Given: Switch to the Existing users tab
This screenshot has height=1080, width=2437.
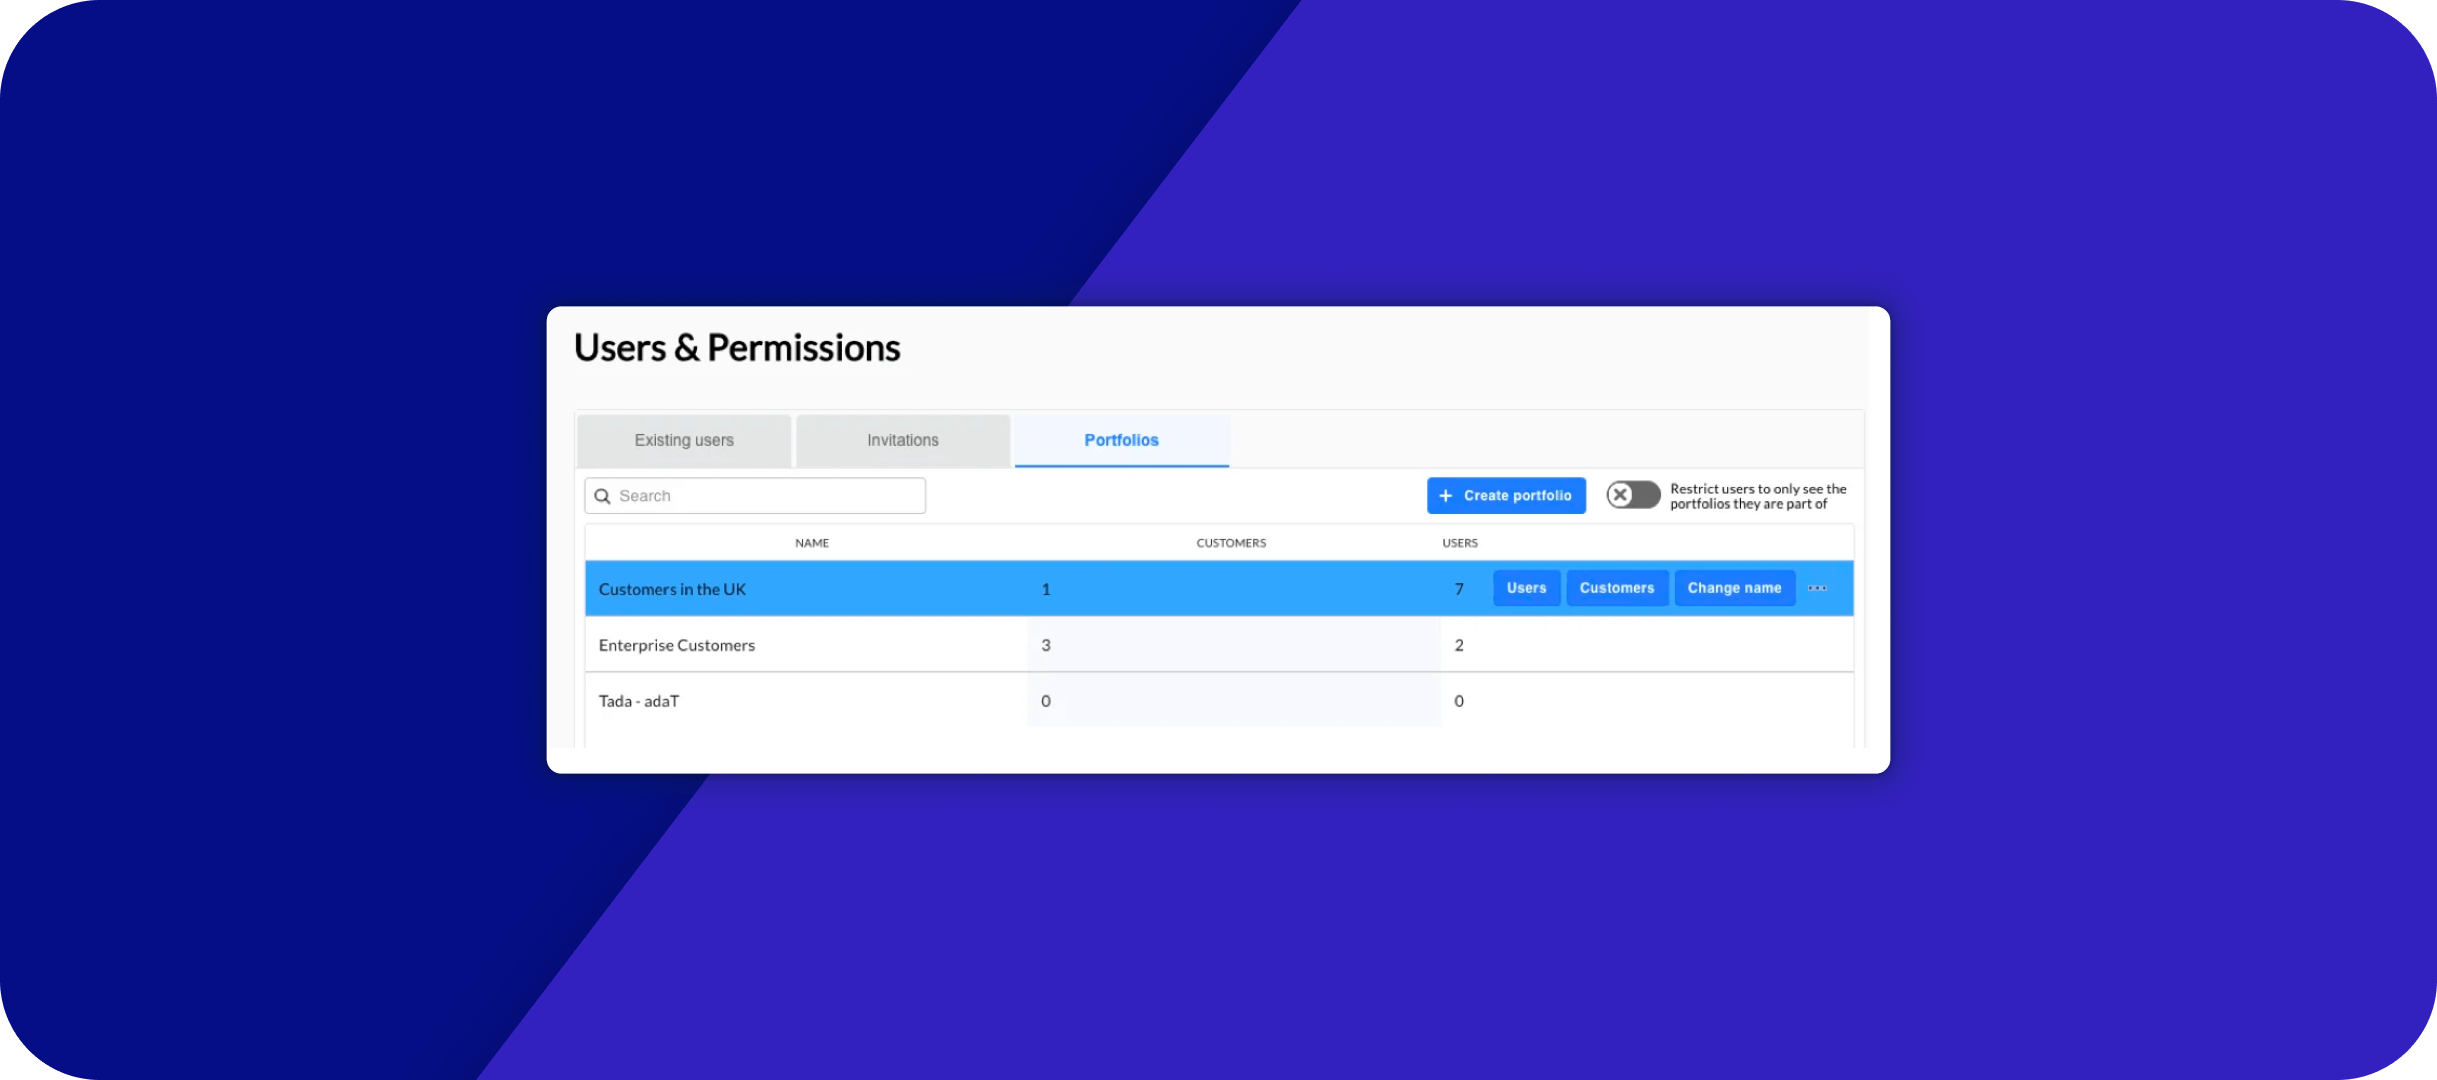Looking at the screenshot, I should 684,440.
